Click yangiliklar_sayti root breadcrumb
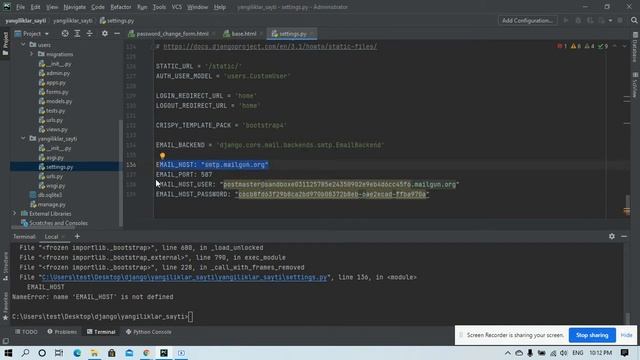Image resolution: width=640 pixels, height=360 pixels. tap(26, 20)
